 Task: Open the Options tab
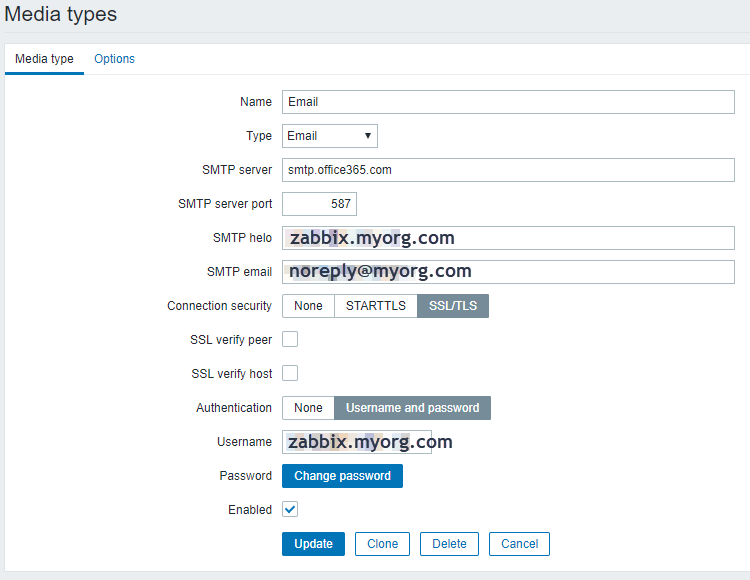click(x=114, y=59)
